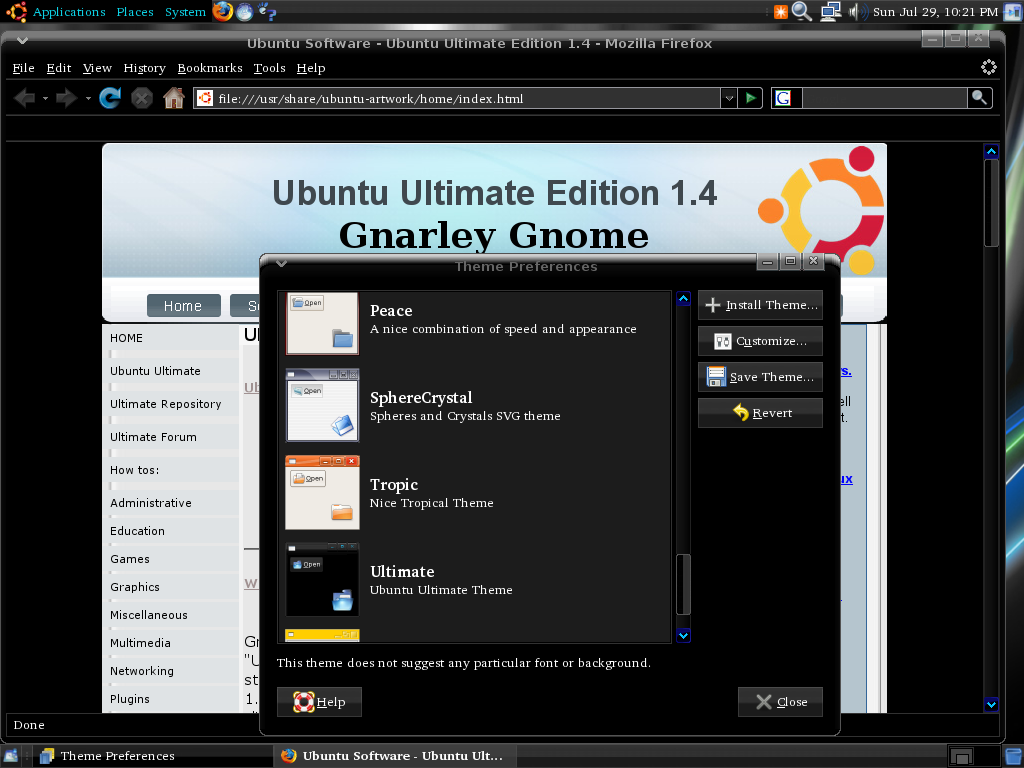
Task: Open the Graphics sidebar link
Action: [x=135, y=587]
